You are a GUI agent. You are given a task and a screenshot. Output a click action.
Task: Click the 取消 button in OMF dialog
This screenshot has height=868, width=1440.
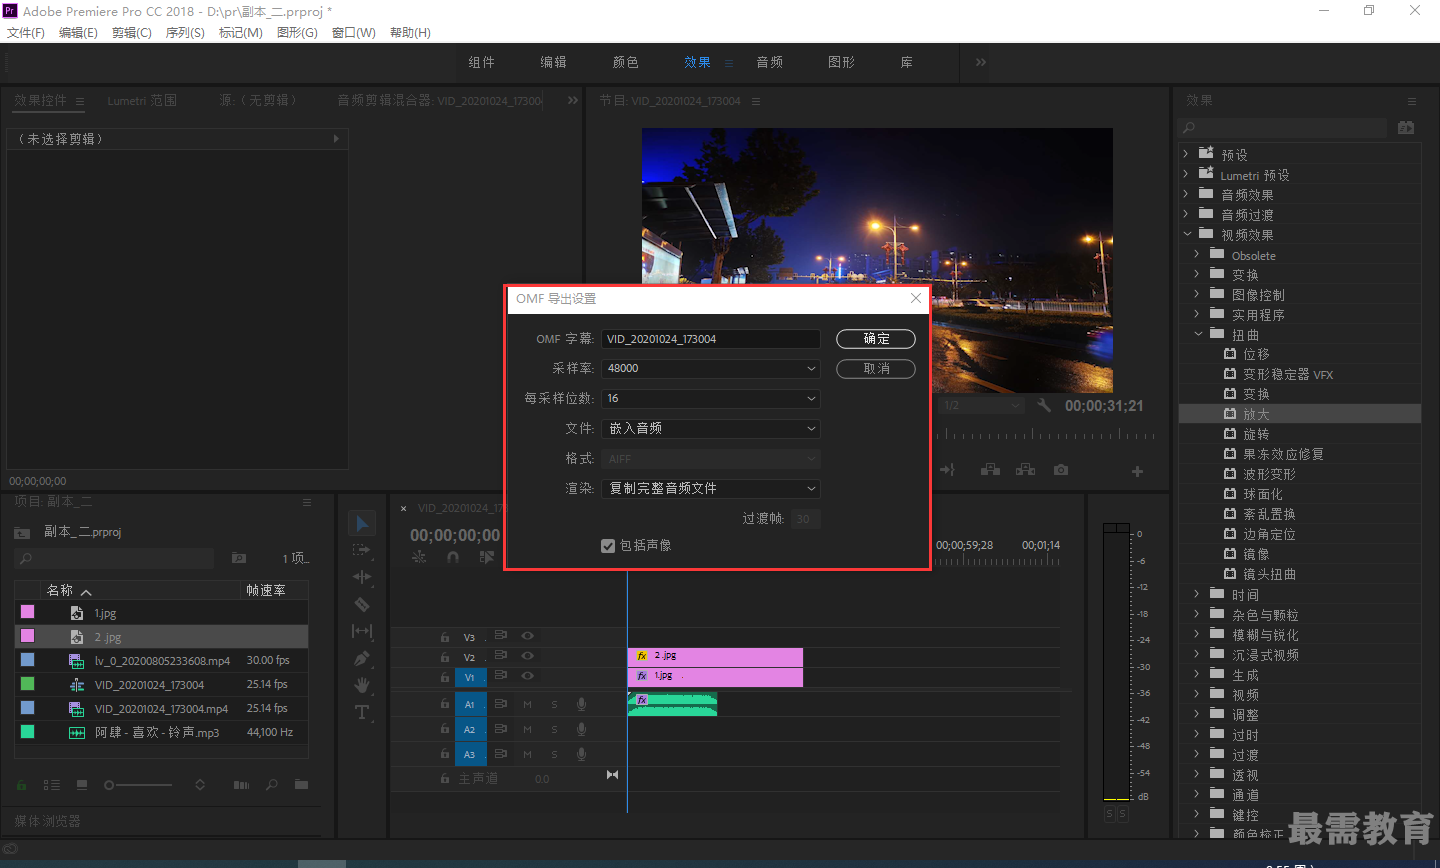coord(876,369)
